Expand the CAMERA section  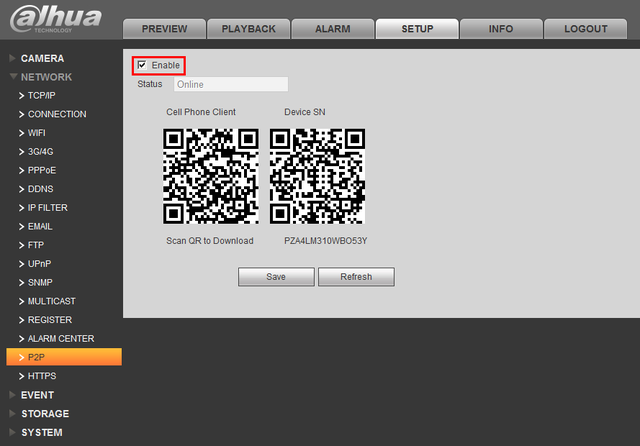42,58
